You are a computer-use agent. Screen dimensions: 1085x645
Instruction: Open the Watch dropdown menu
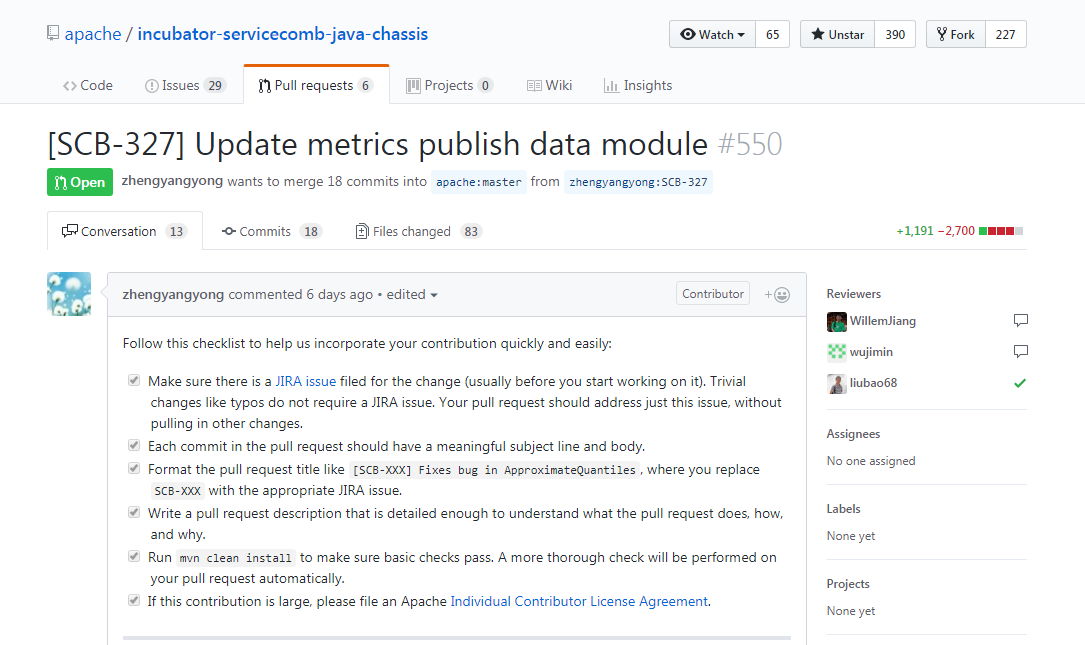click(x=712, y=34)
